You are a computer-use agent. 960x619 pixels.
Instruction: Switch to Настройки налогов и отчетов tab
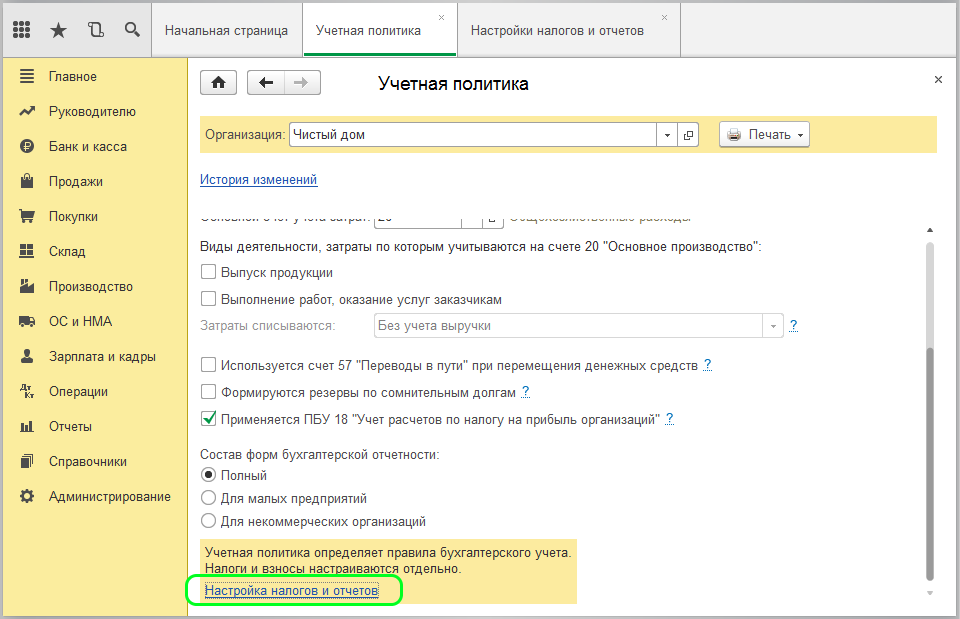click(x=568, y=31)
